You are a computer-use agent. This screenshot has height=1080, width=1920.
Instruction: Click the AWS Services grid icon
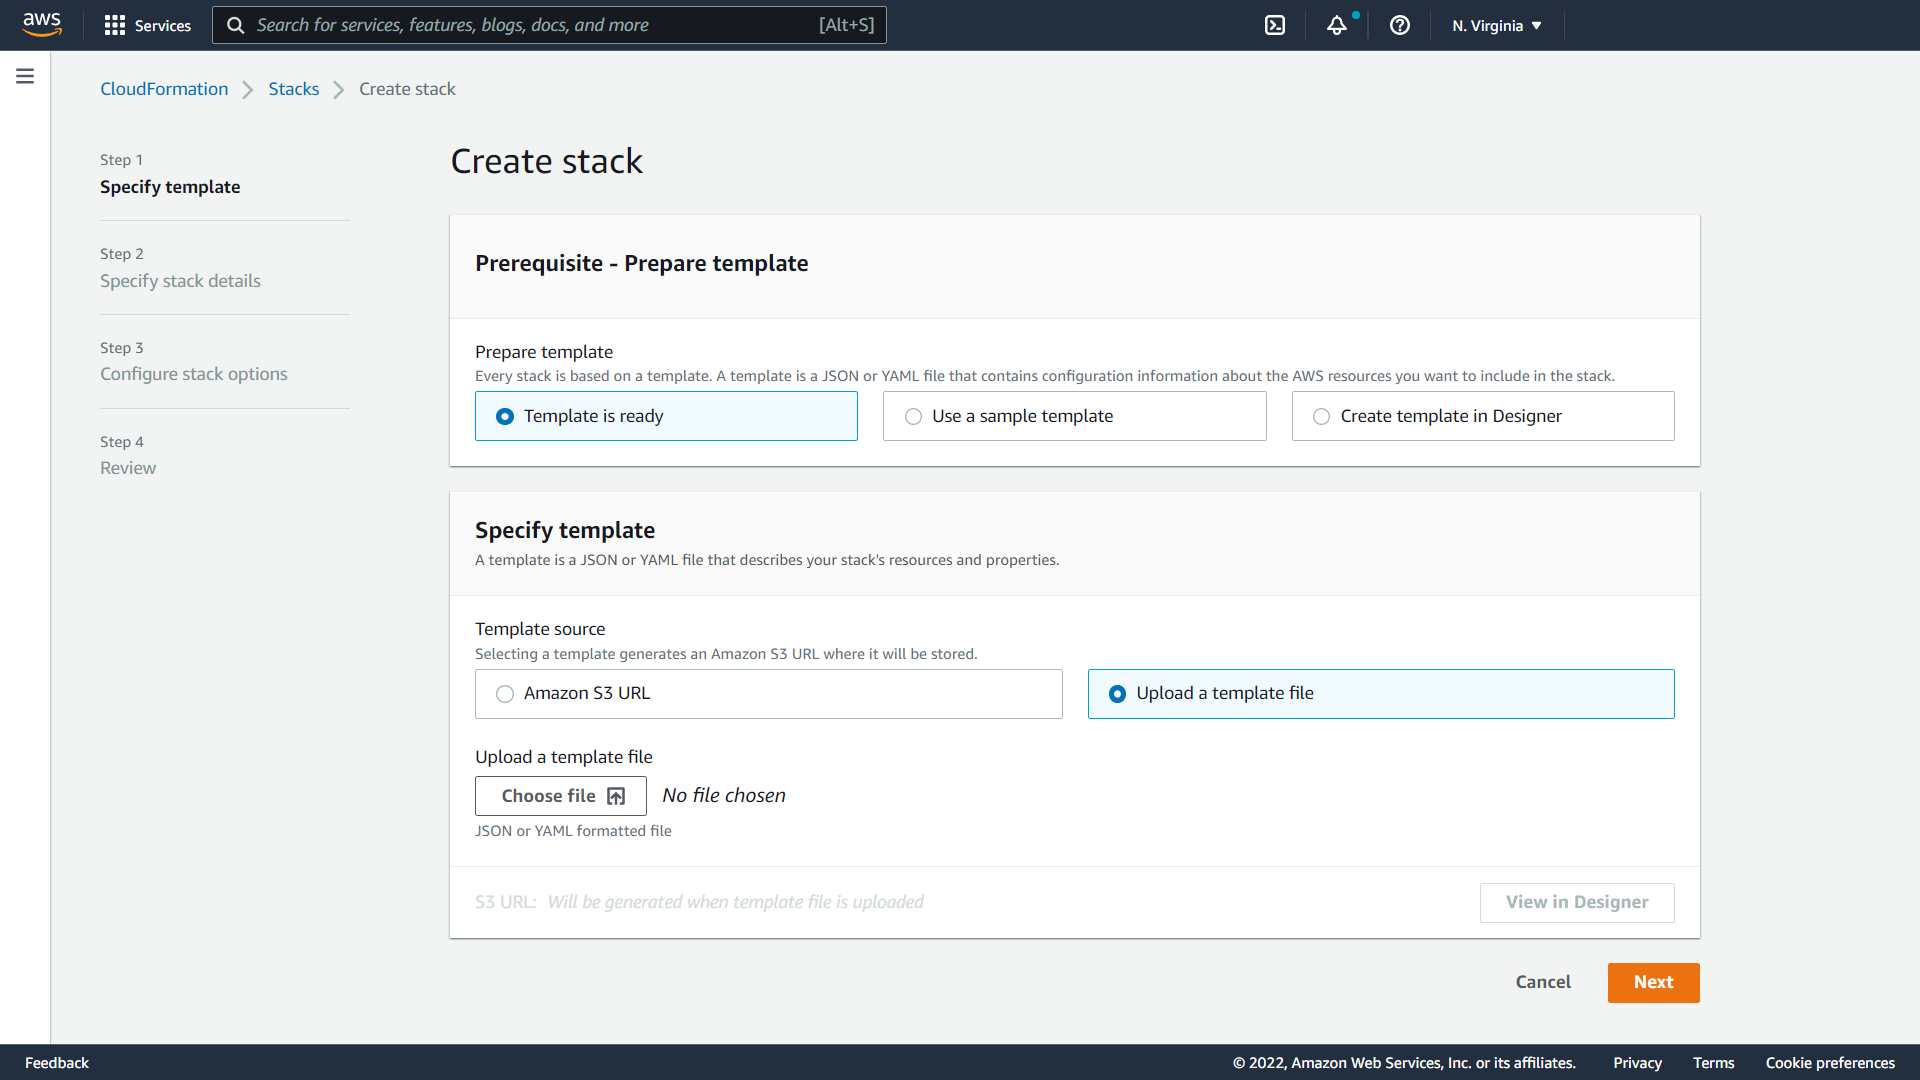[x=115, y=25]
